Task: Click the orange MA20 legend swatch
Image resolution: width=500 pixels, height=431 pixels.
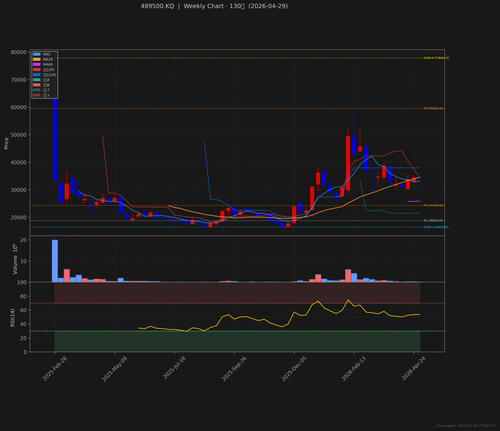Action: pyautogui.click(x=37, y=59)
